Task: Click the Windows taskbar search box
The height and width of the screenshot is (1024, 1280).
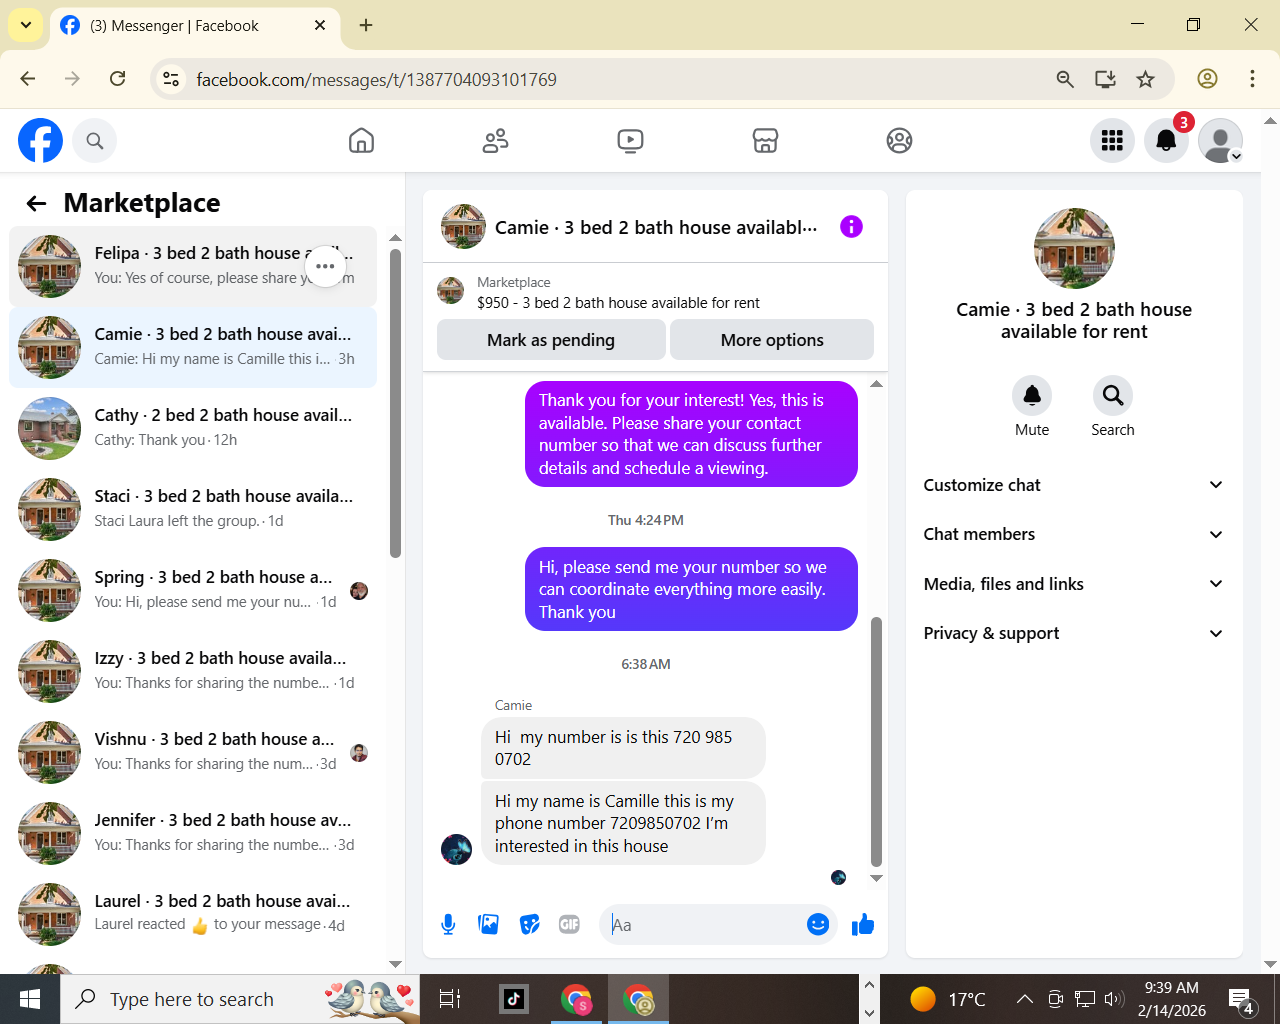Action: (x=240, y=999)
